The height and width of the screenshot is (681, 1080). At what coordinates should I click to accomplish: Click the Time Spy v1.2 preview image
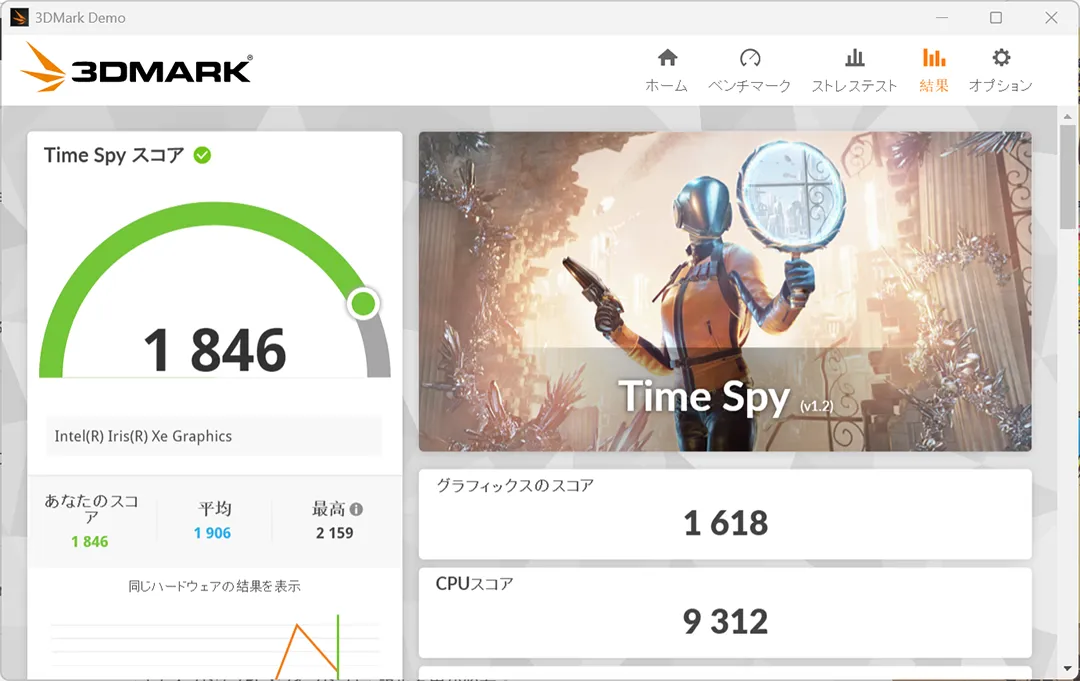725,291
